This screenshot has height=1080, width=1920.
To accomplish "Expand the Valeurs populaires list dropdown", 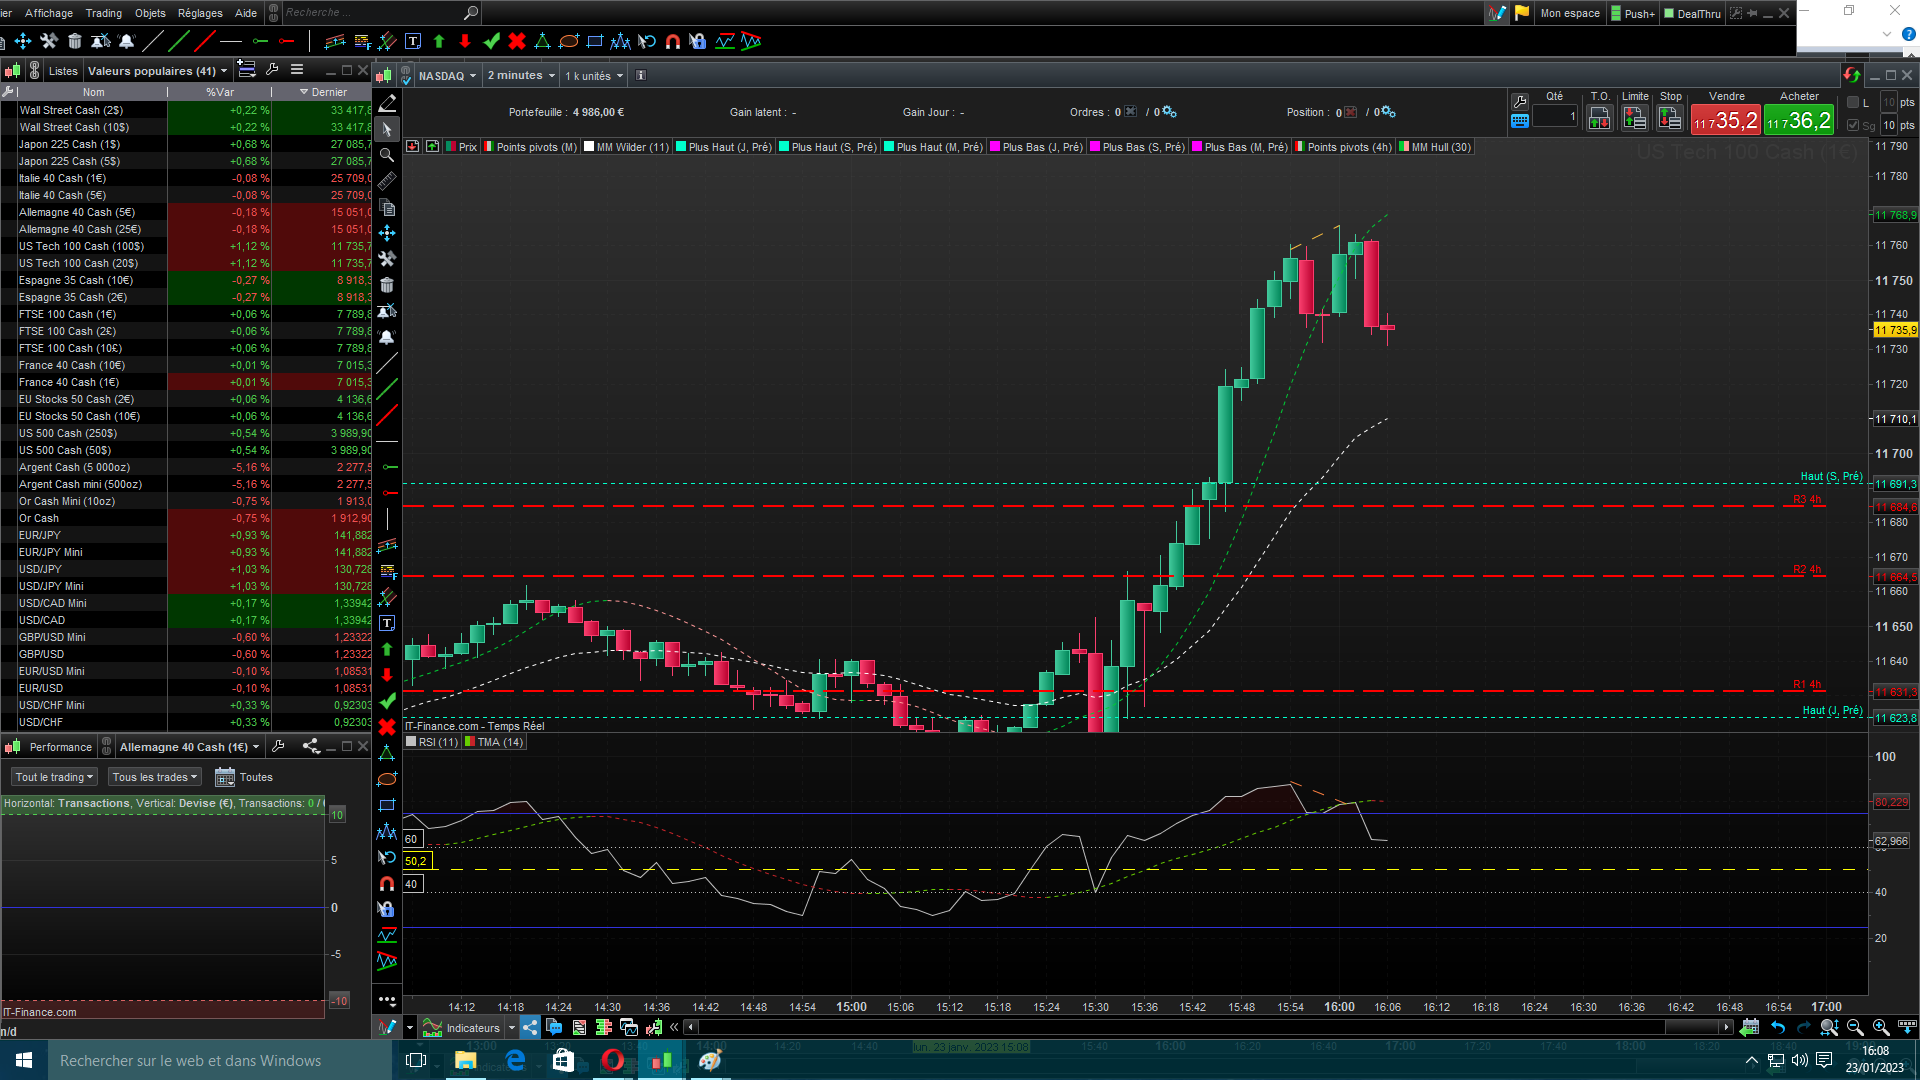I will click(x=157, y=71).
